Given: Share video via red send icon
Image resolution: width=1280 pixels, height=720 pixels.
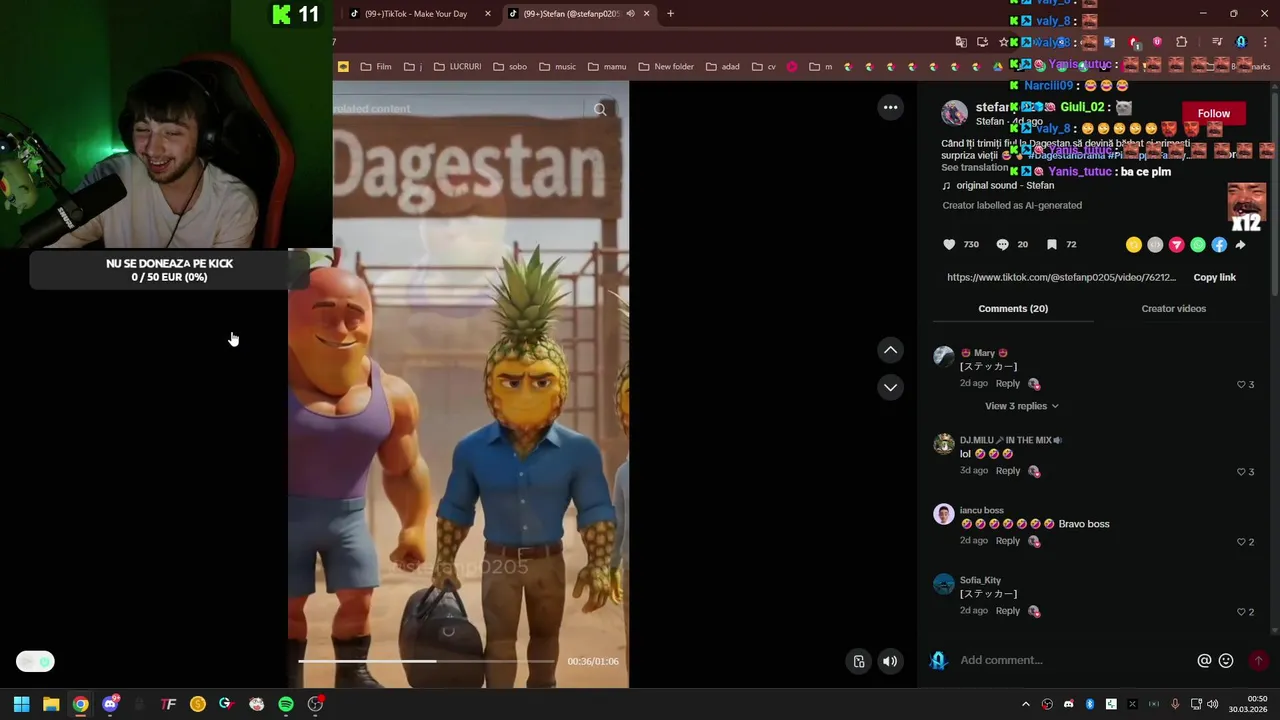Looking at the screenshot, I should 1176,245.
